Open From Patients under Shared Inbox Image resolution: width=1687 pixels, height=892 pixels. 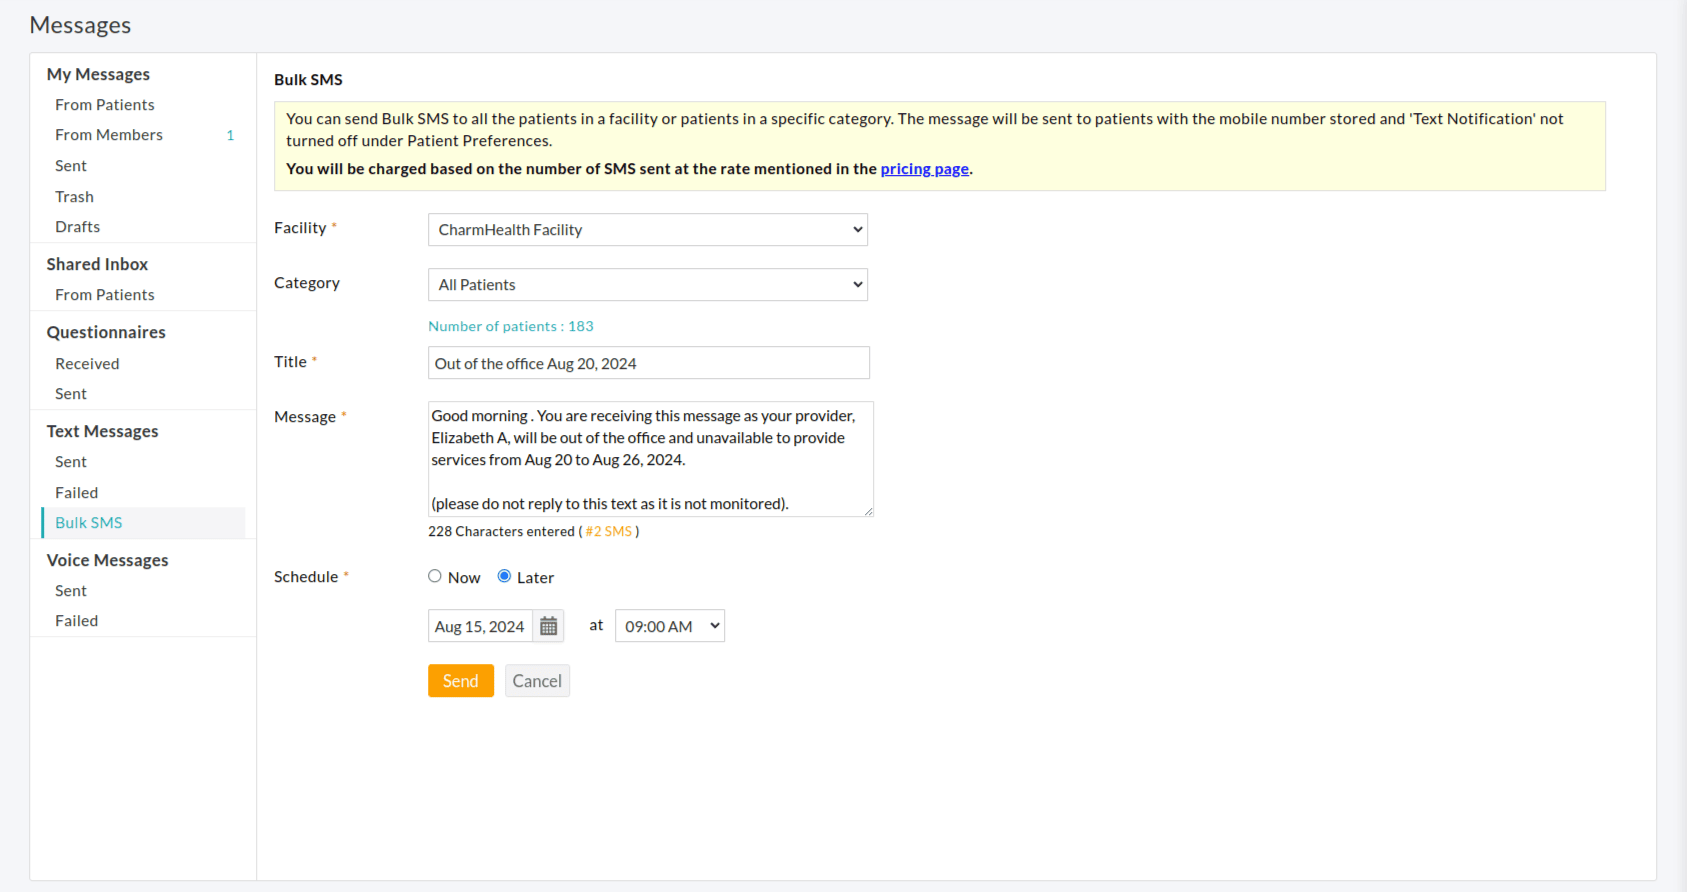[105, 295]
